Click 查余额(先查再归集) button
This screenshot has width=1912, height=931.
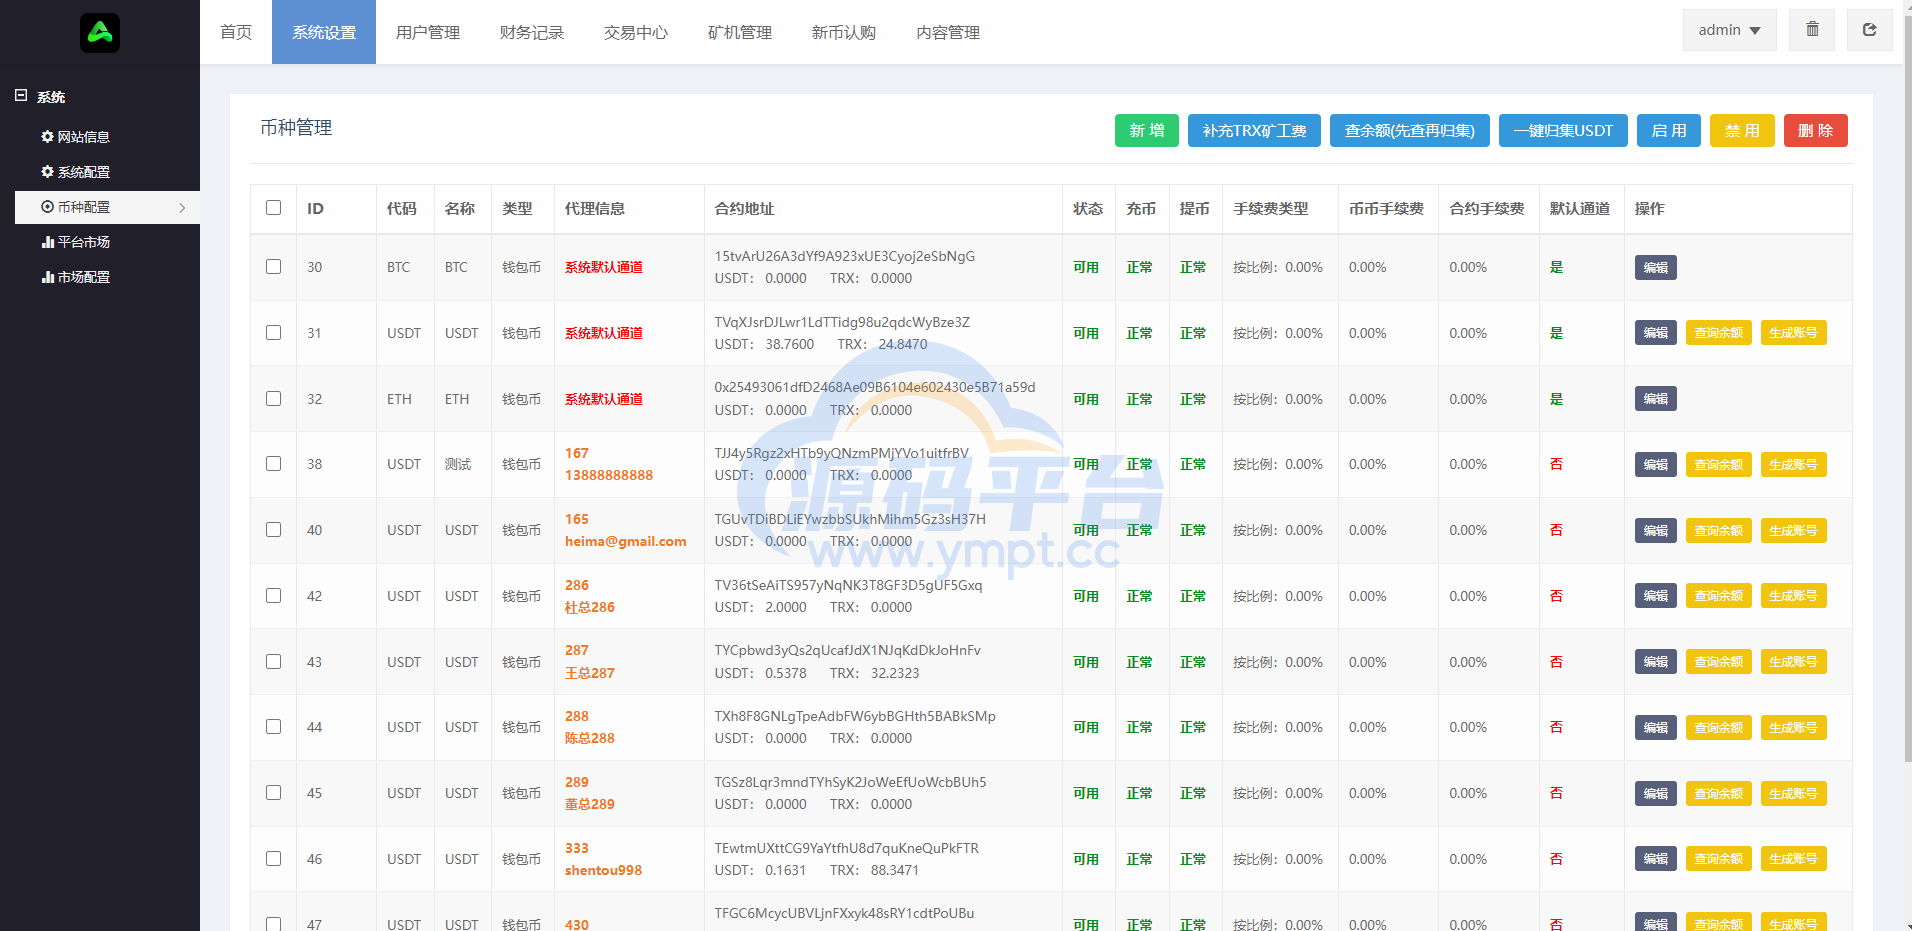click(x=1410, y=130)
